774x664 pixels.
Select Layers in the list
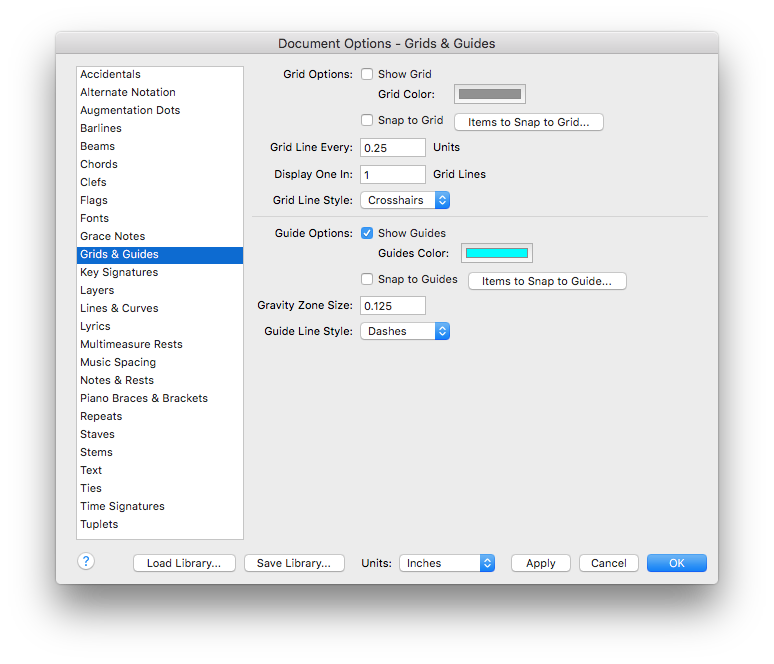pyautogui.click(x=159, y=290)
